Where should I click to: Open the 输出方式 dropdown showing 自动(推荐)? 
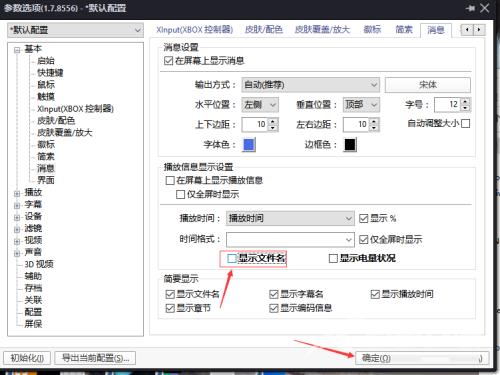[310, 85]
